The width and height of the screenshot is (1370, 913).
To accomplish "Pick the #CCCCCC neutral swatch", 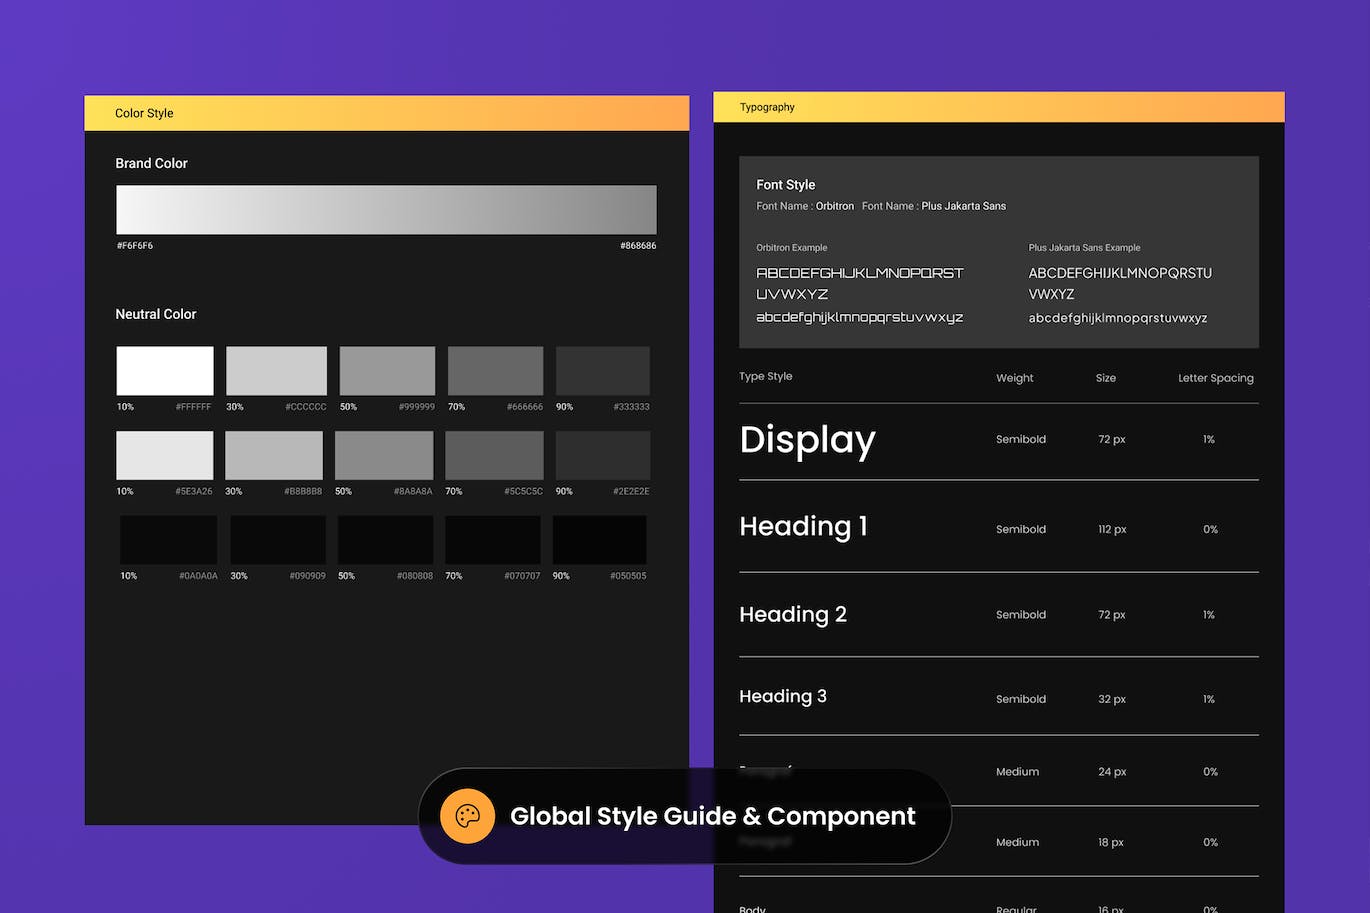I will [x=276, y=371].
